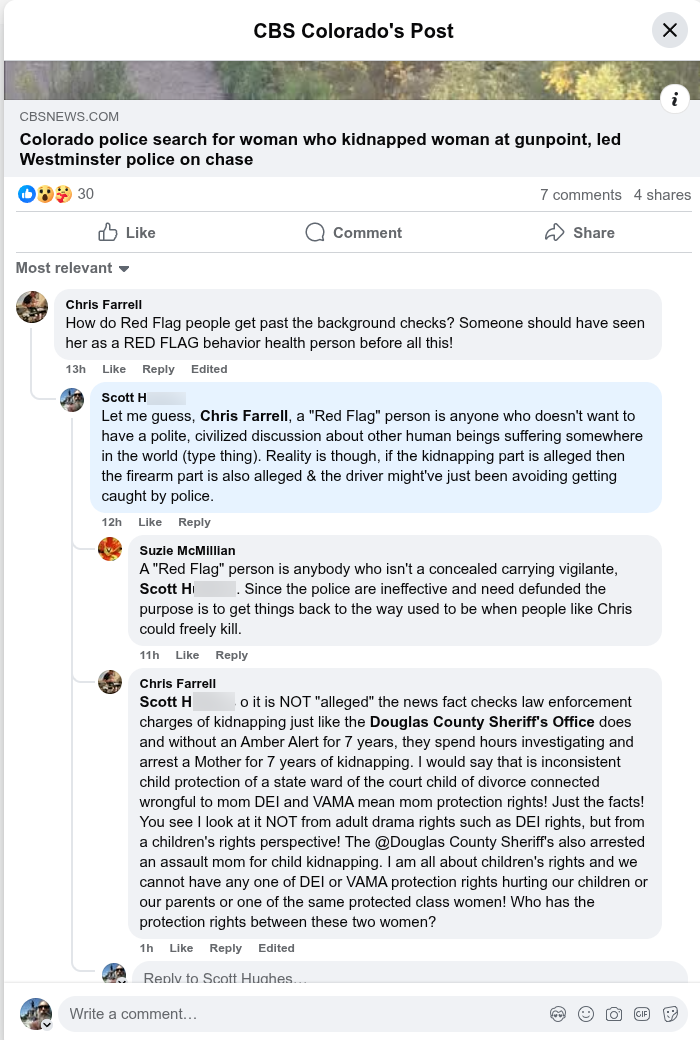The image size is (700, 1040).
Task: Switch commenting profile via avatar arrow
Action: pyautogui.click(x=46, y=1025)
